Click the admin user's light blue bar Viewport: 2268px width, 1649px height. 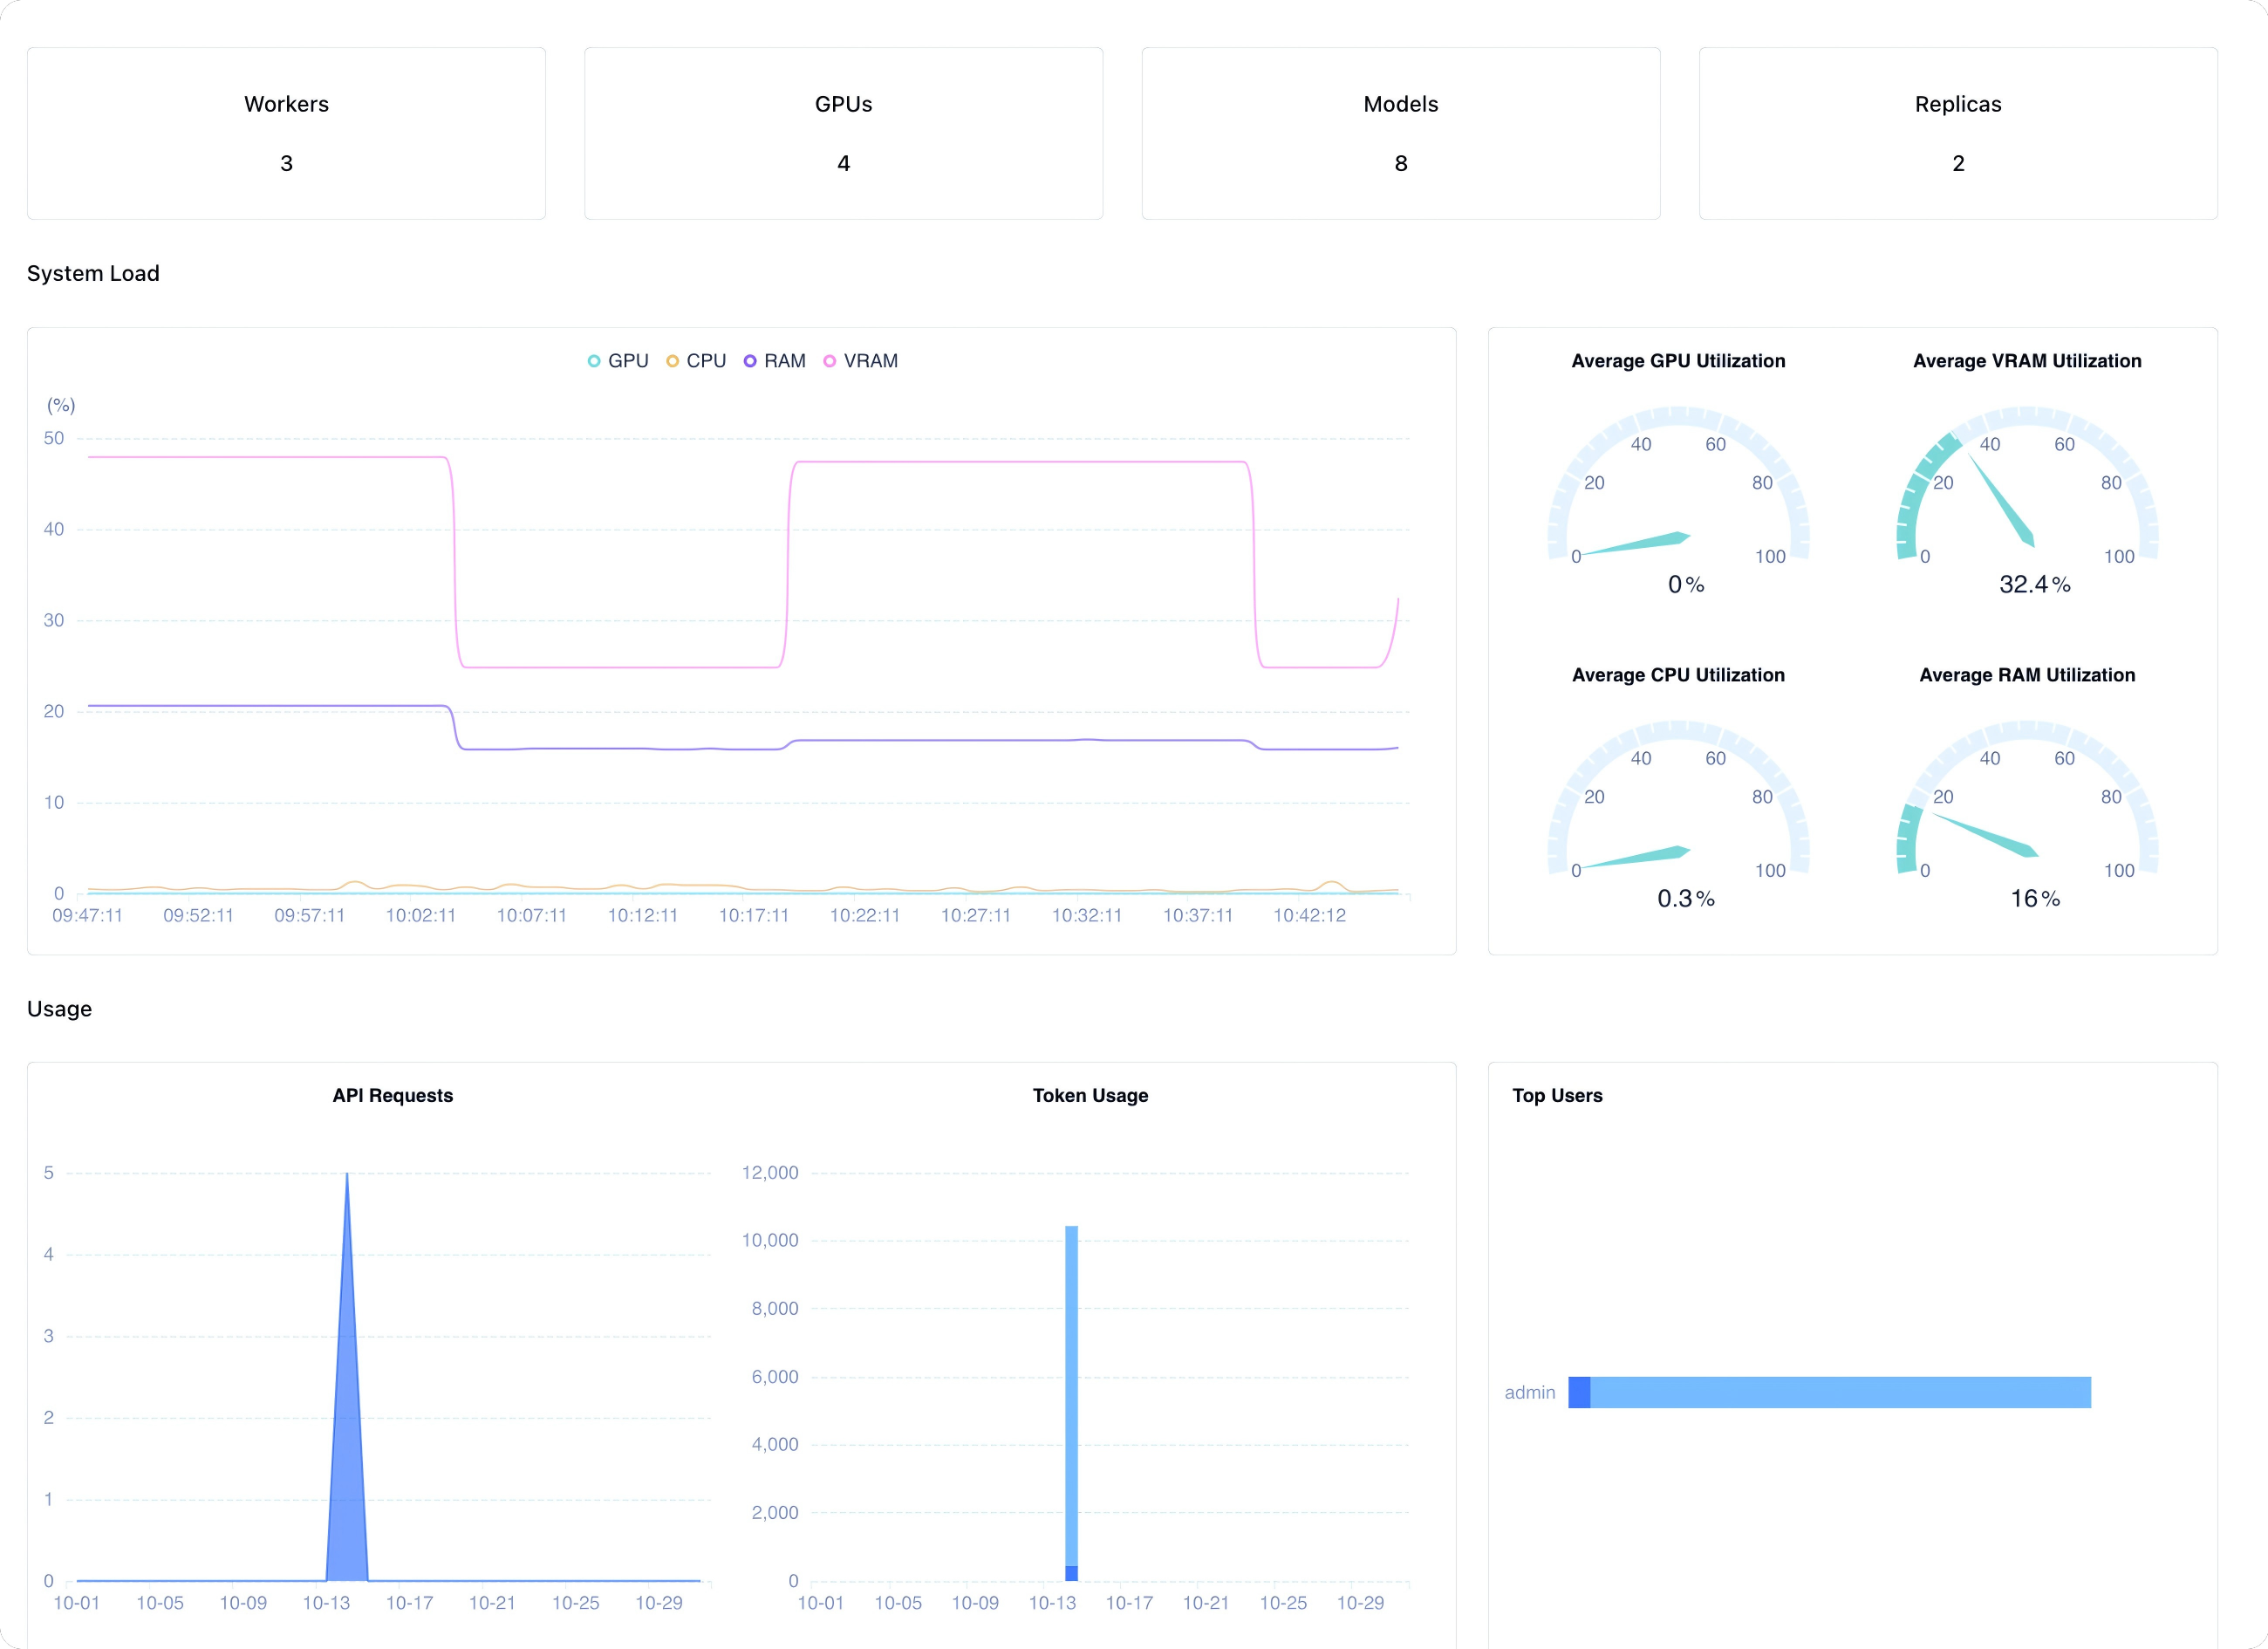point(1840,1392)
